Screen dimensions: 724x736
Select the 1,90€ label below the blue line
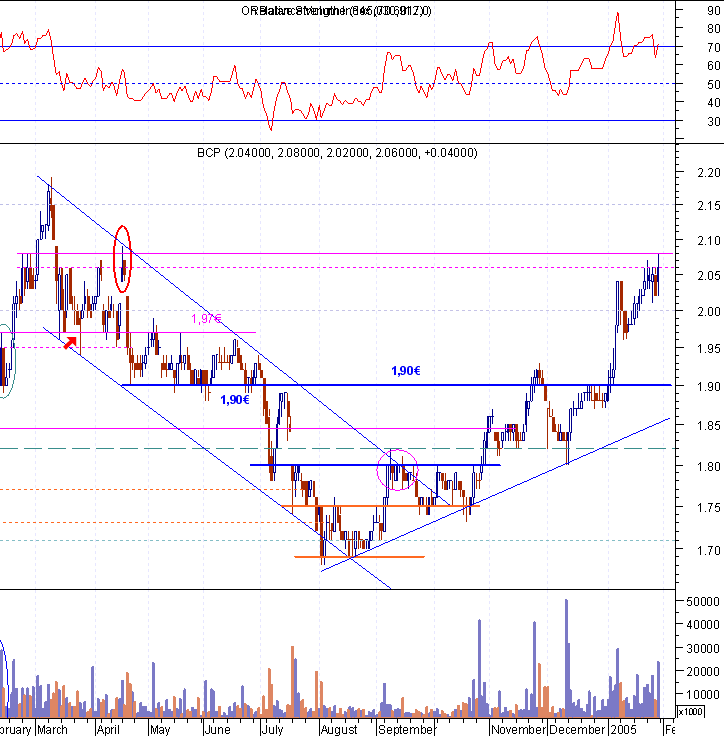(235, 400)
